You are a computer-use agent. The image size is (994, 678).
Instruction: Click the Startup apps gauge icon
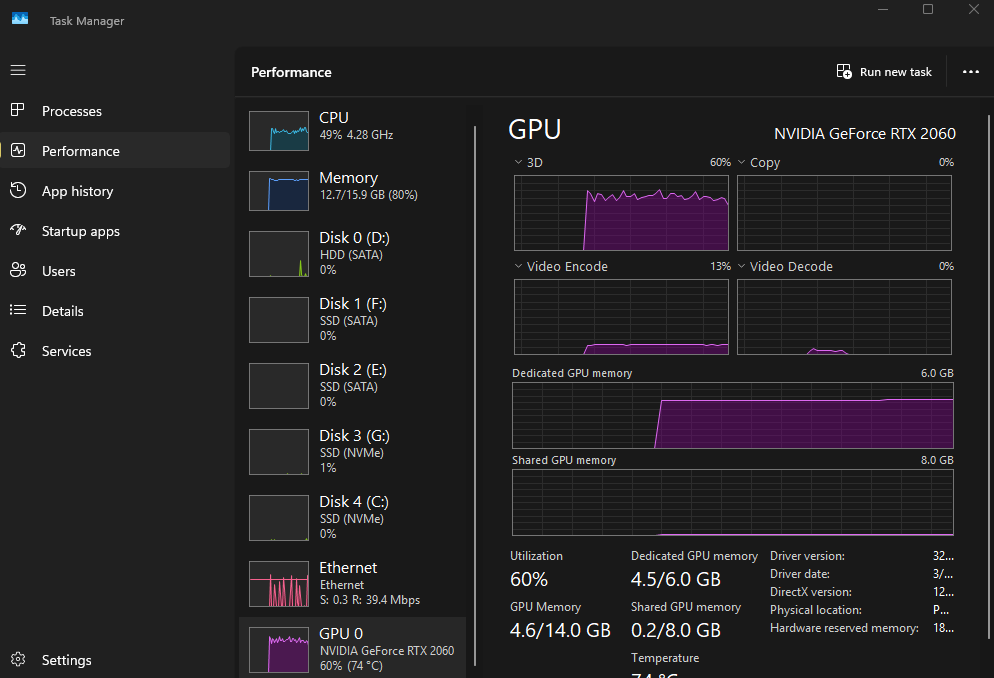pyautogui.click(x=18, y=230)
